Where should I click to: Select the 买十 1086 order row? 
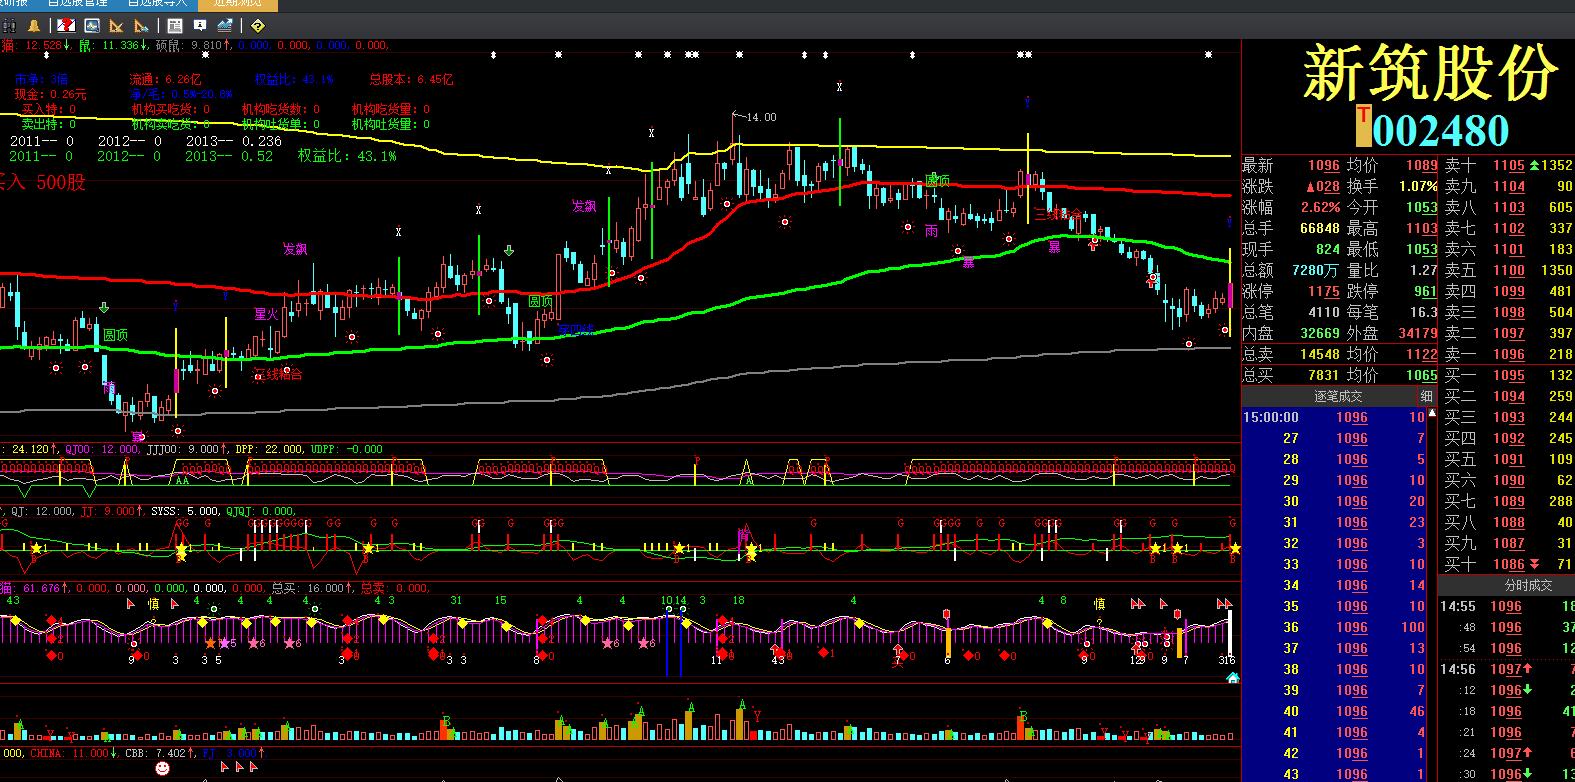coord(1508,565)
